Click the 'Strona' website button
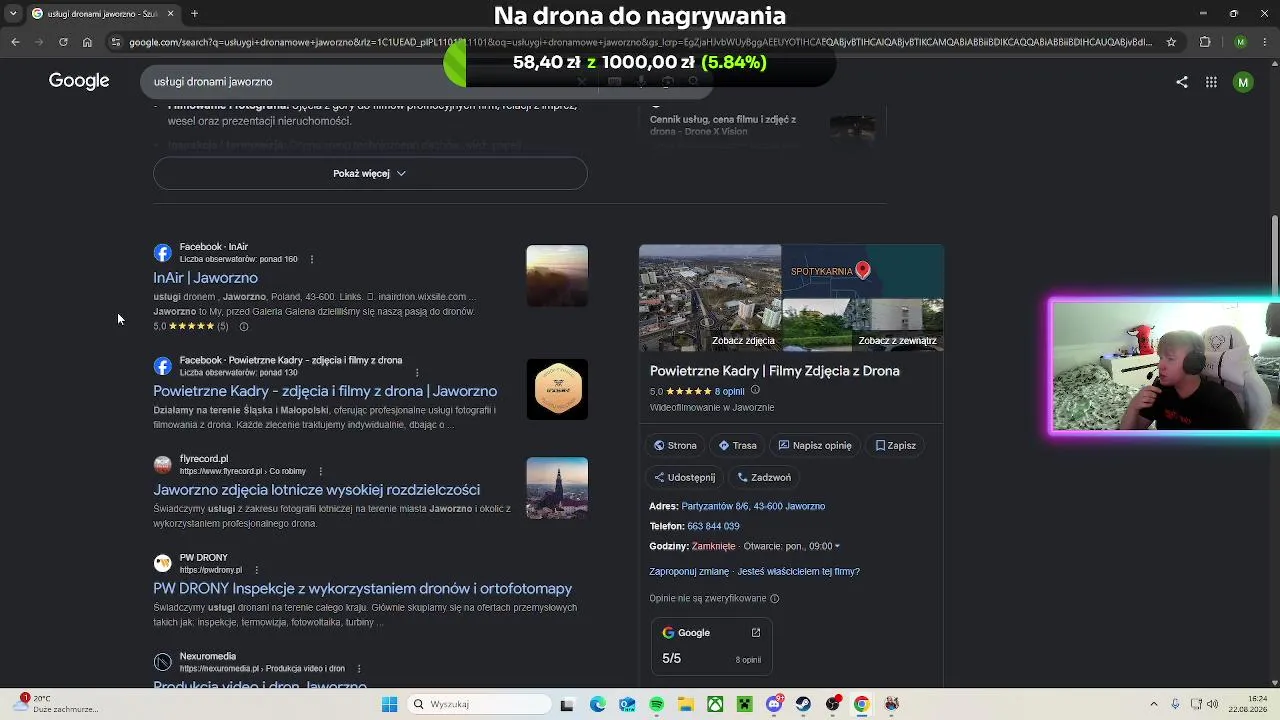The width and height of the screenshot is (1280, 720). coord(675,446)
